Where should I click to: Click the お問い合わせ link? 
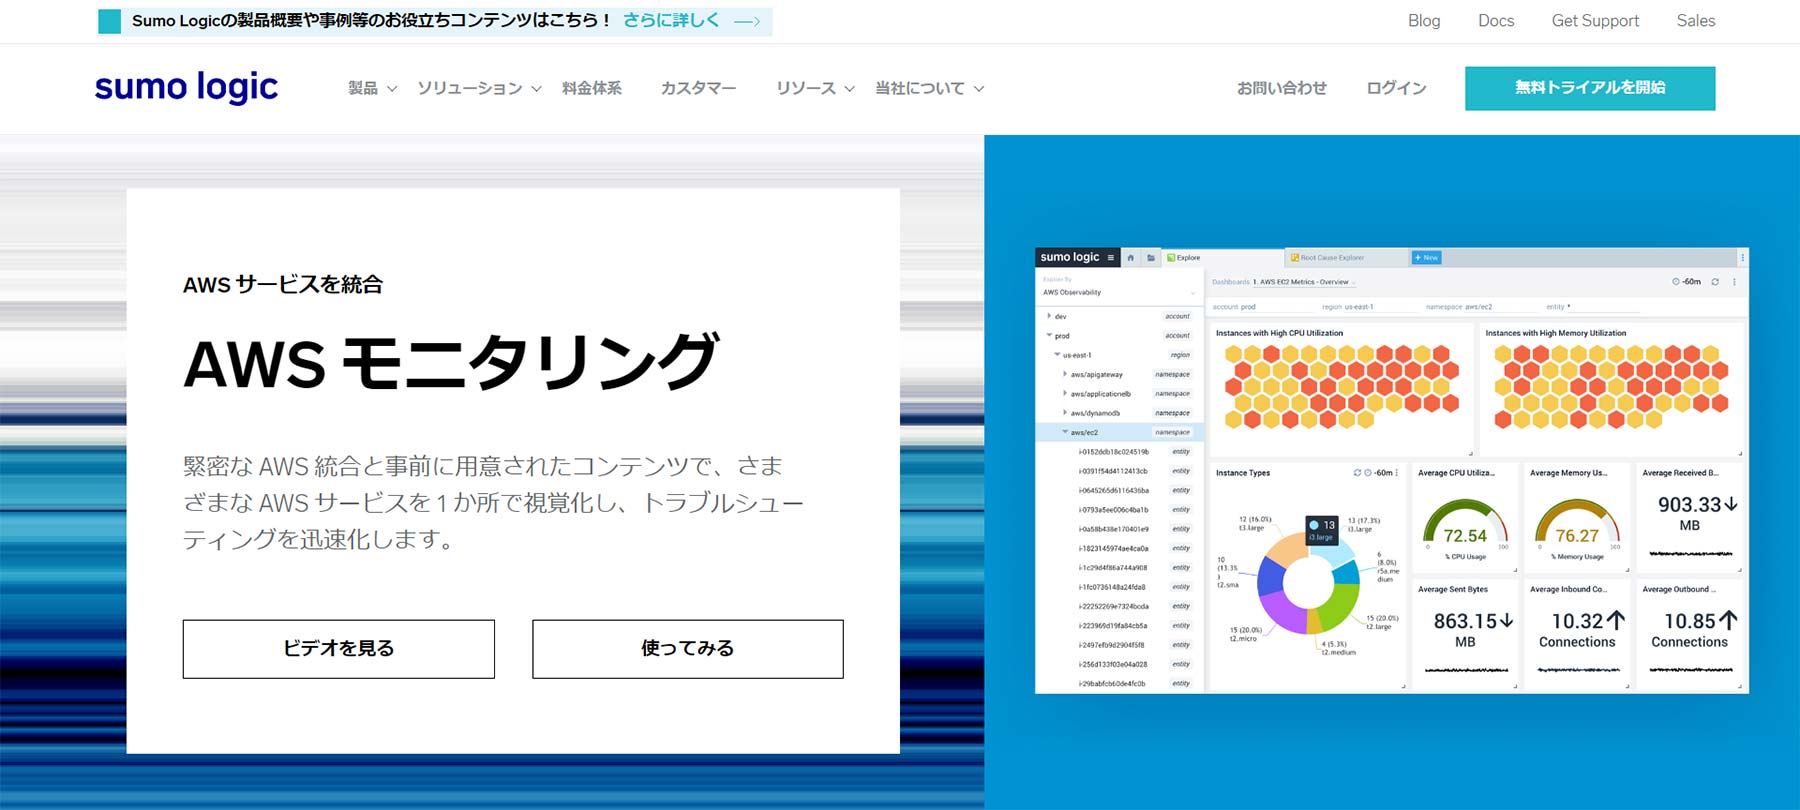click(1282, 88)
